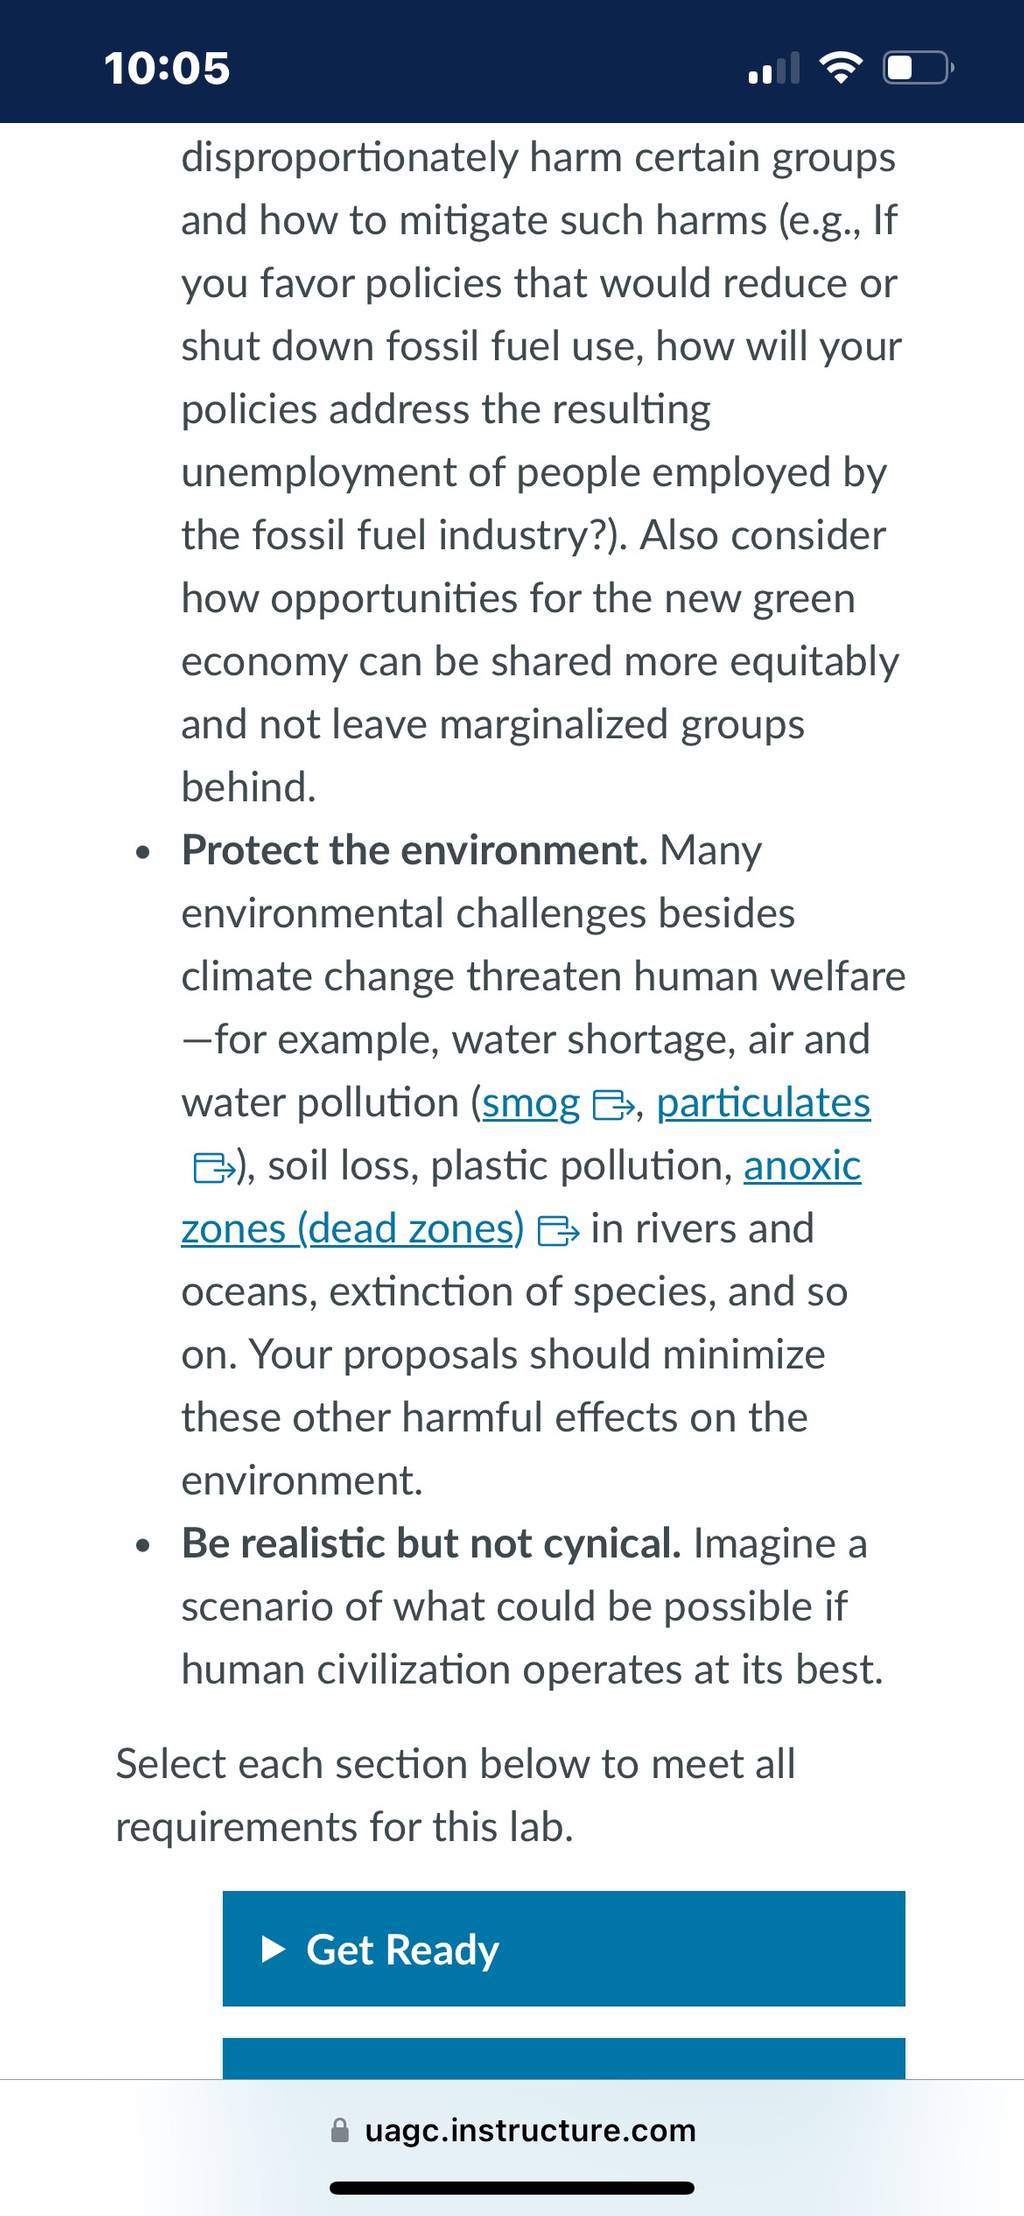The width and height of the screenshot is (1024, 2216).
Task: Click external link icon after smog
Action: 613,1106
